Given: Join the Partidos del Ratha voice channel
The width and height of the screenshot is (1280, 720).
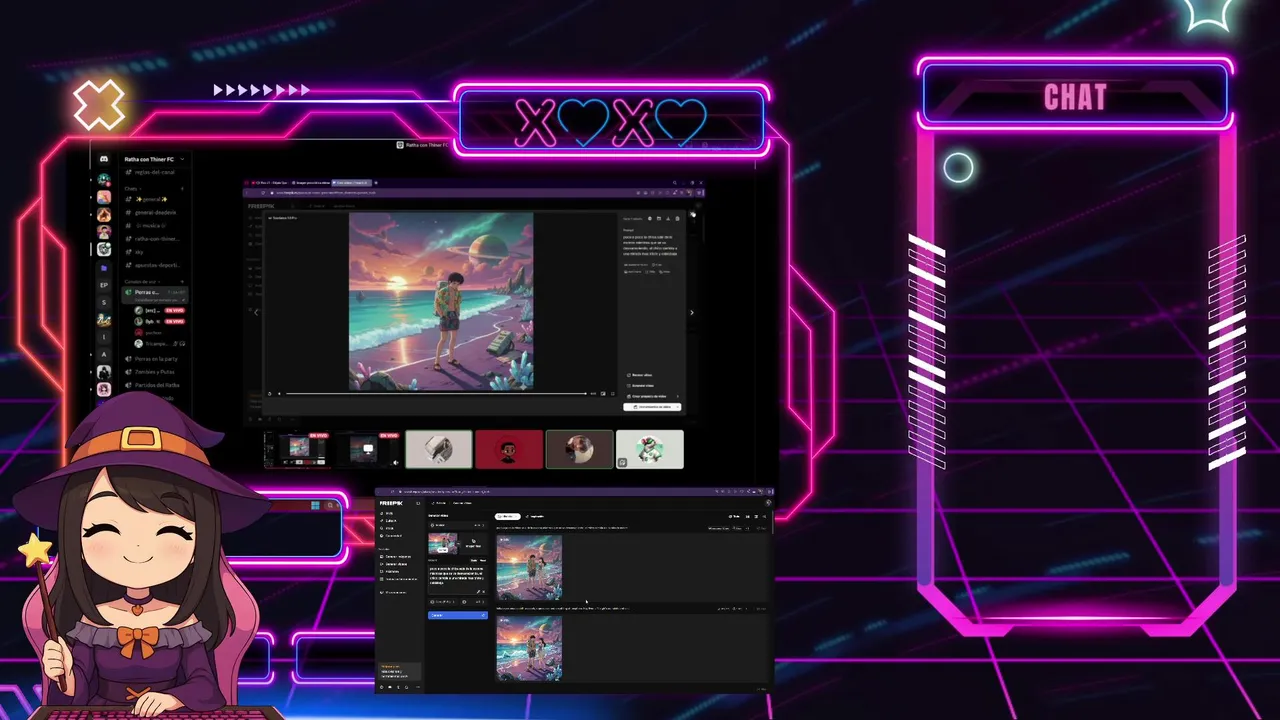Looking at the screenshot, I should tap(154, 384).
